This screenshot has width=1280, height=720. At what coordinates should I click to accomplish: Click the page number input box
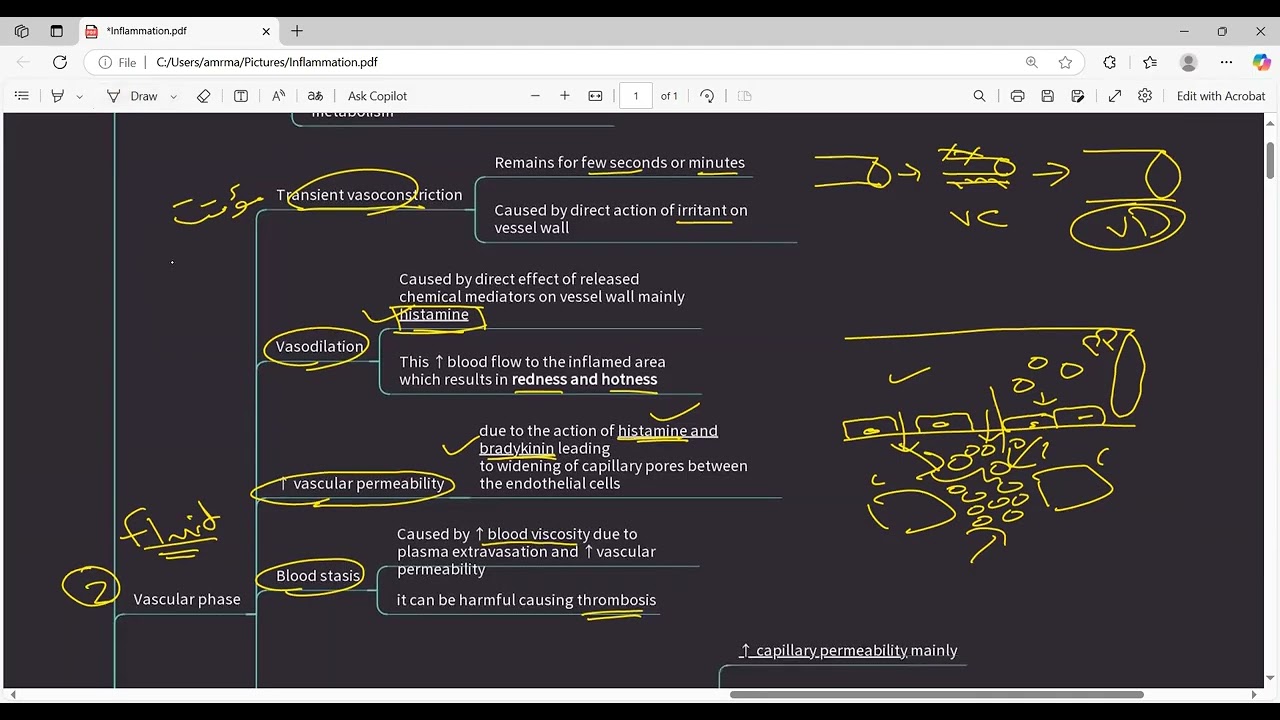pyautogui.click(x=636, y=96)
